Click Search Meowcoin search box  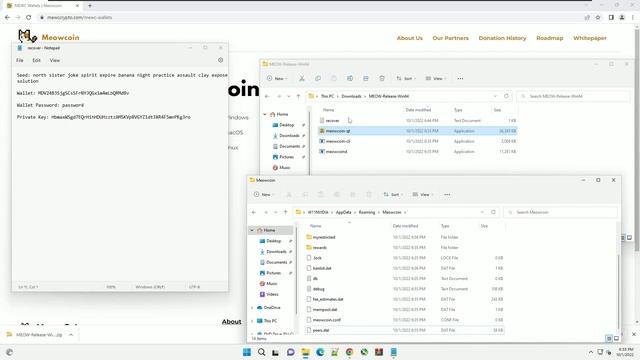tap(560, 212)
